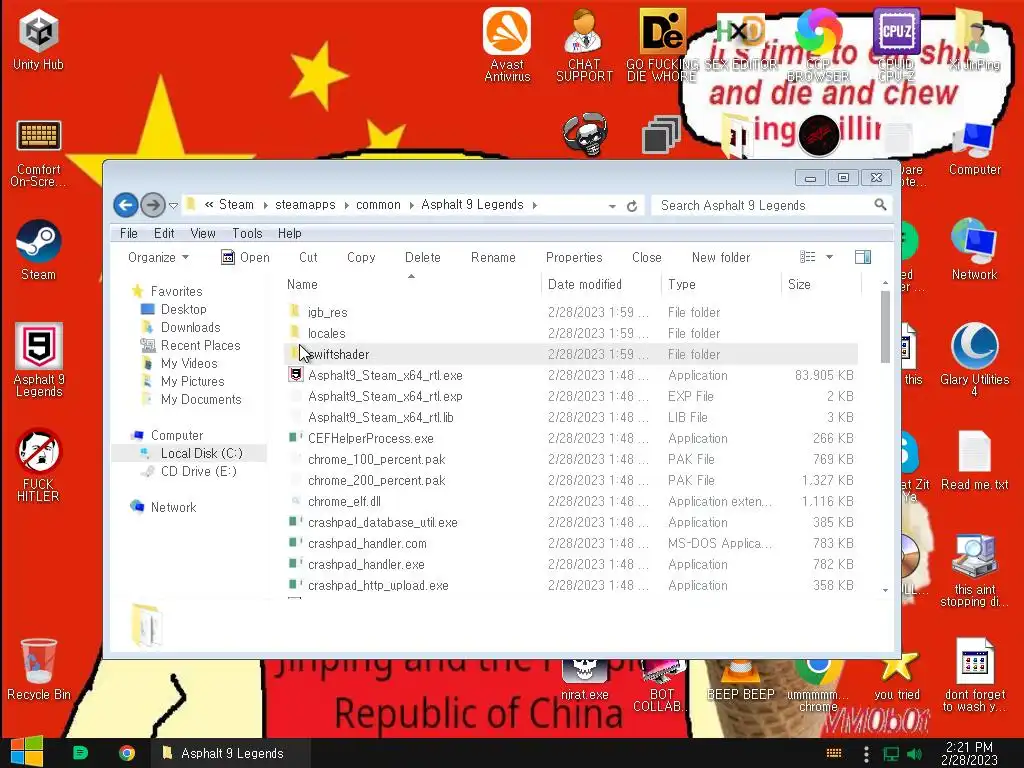Viewport: 1024px width, 768px height.
Task: Open the Read me.txt desktop file
Action: 974,460
